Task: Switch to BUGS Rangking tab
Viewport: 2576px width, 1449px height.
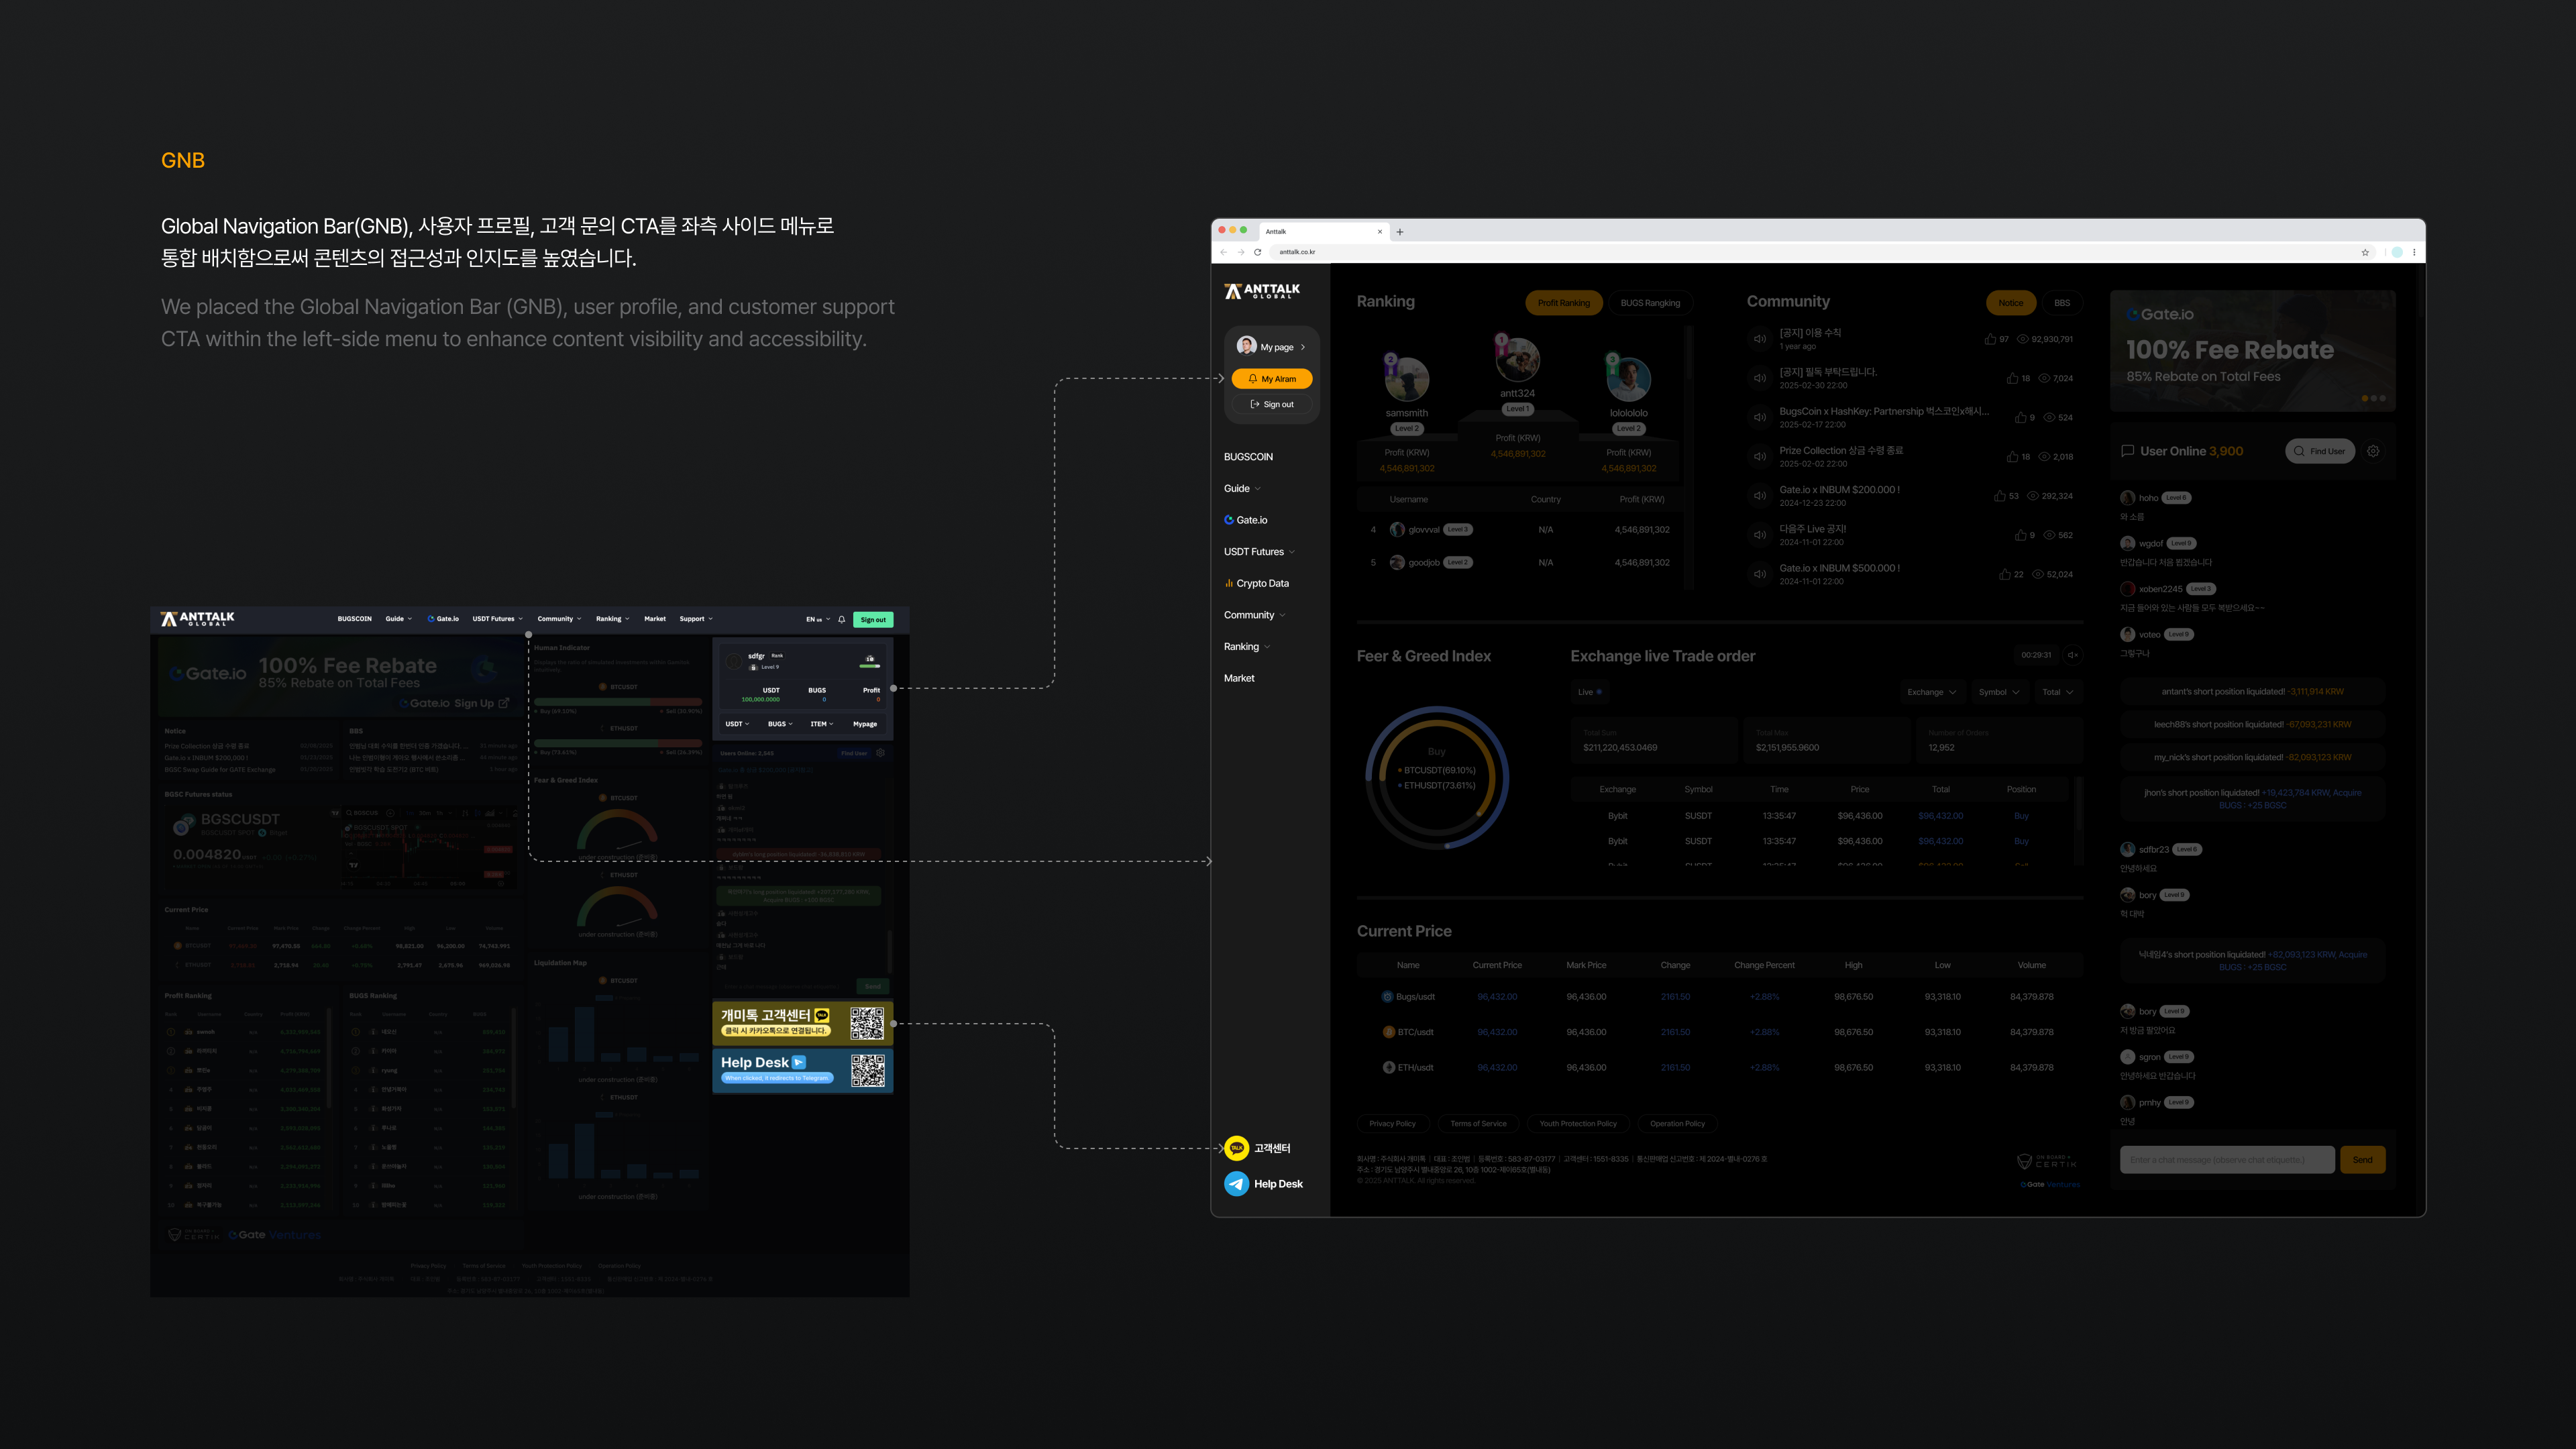Action: (x=1650, y=303)
